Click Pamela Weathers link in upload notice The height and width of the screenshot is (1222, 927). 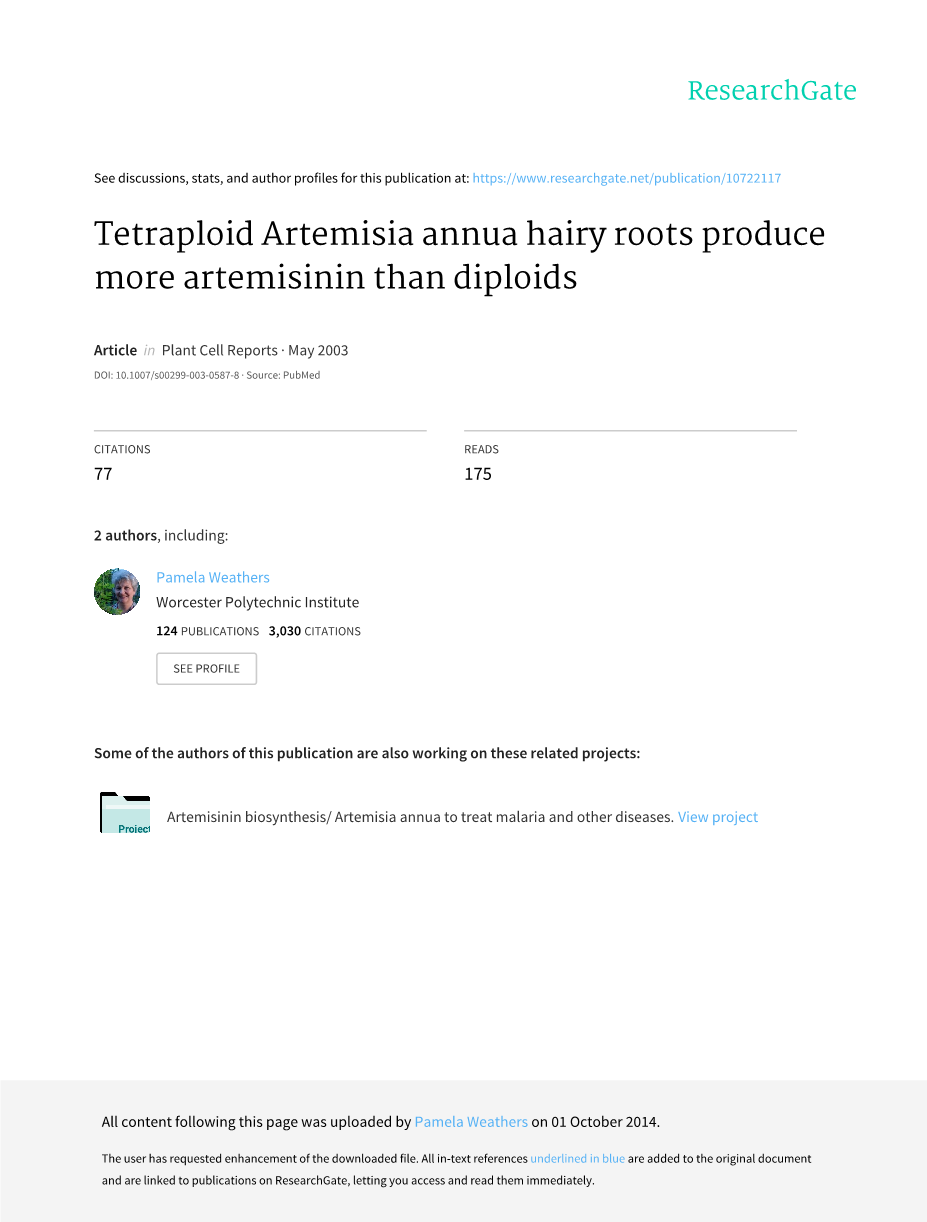pos(471,1122)
